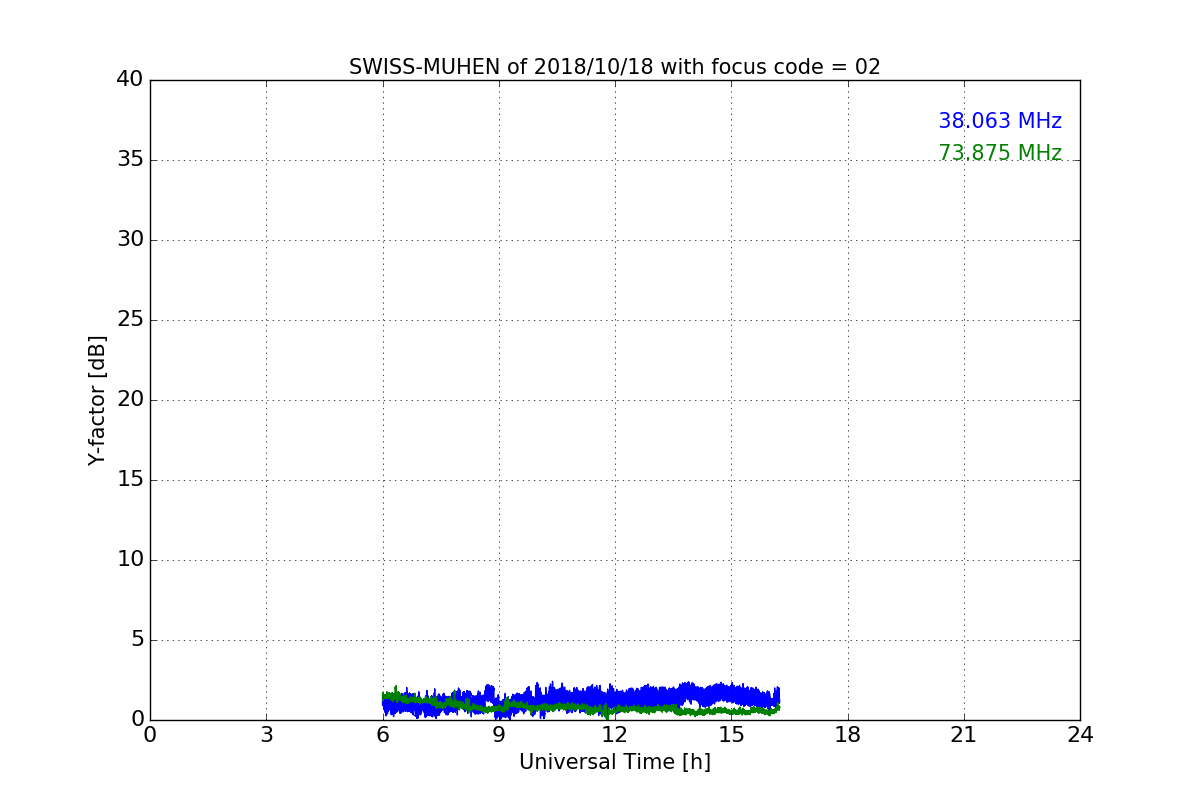Image resolution: width=1200 pixels, height=800 pixels.
Task: Click the x-axis tick label 3
Action: tap(266, 735)
